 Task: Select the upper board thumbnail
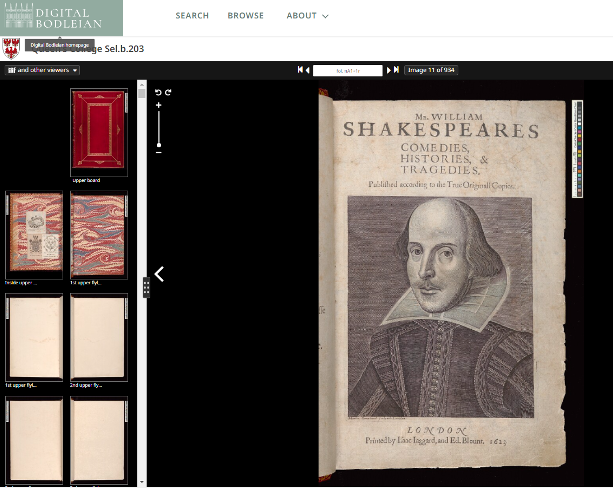tap(99, 132)
